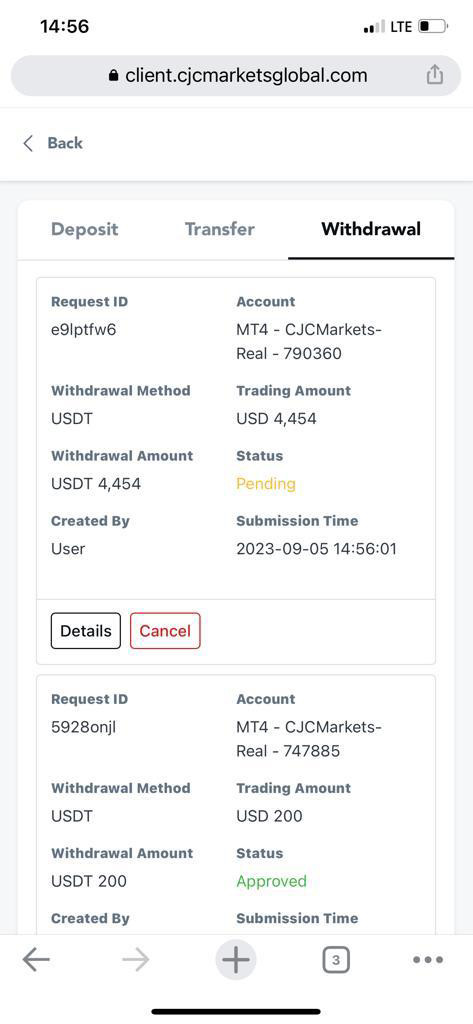Switch to the Transfer tab
The image size is (473, 1024).
click(x=220, y=229)
